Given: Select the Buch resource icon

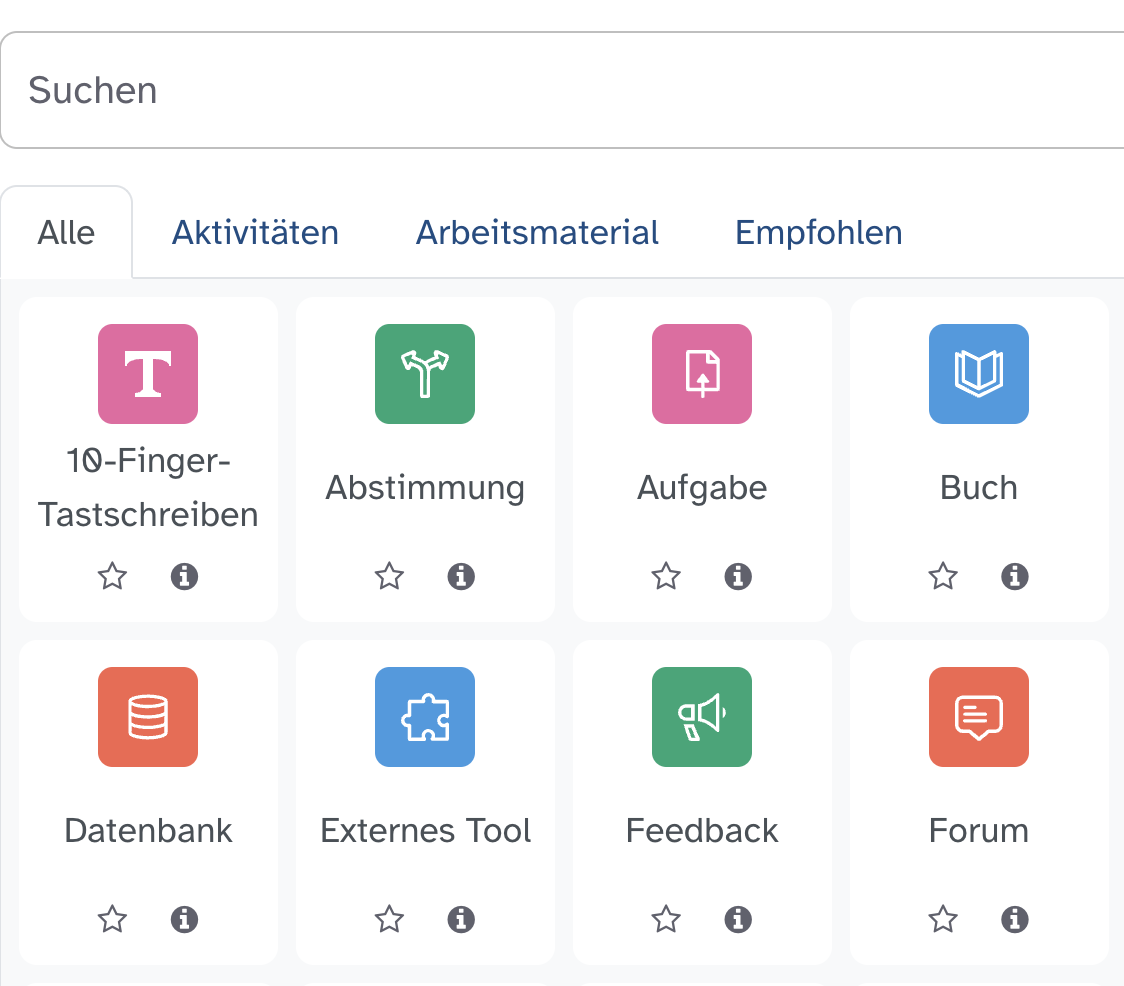Looking at the screenshot, I should (x=979, y=374).
